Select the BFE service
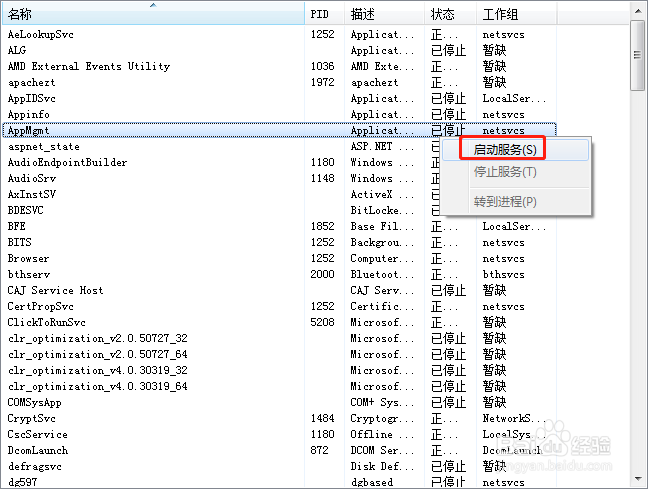This screenshot has height=489, width=648. click(17, 227)
